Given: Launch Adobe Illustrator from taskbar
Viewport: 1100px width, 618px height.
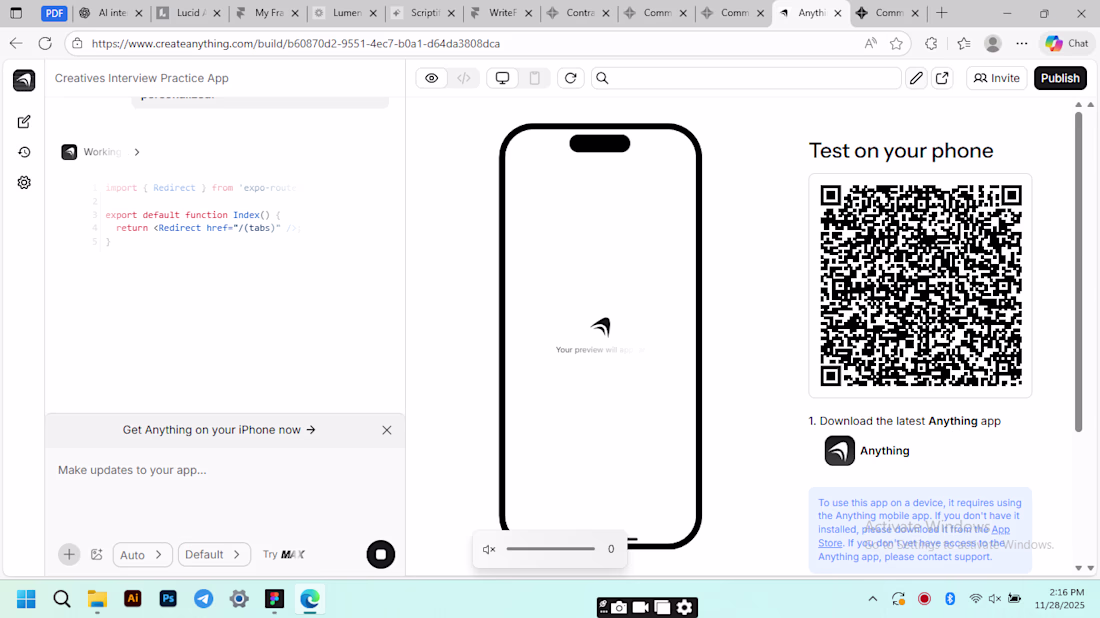Looking at the screenshot, I should [x=133, y=598].
